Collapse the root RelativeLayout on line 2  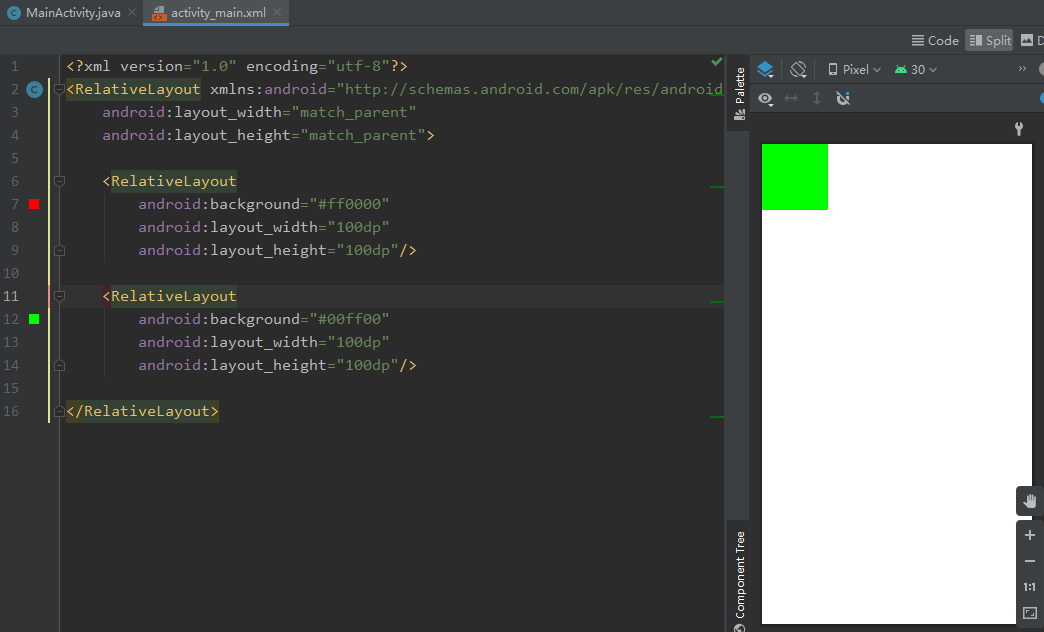pyautogui.click(x=59, y=89)
